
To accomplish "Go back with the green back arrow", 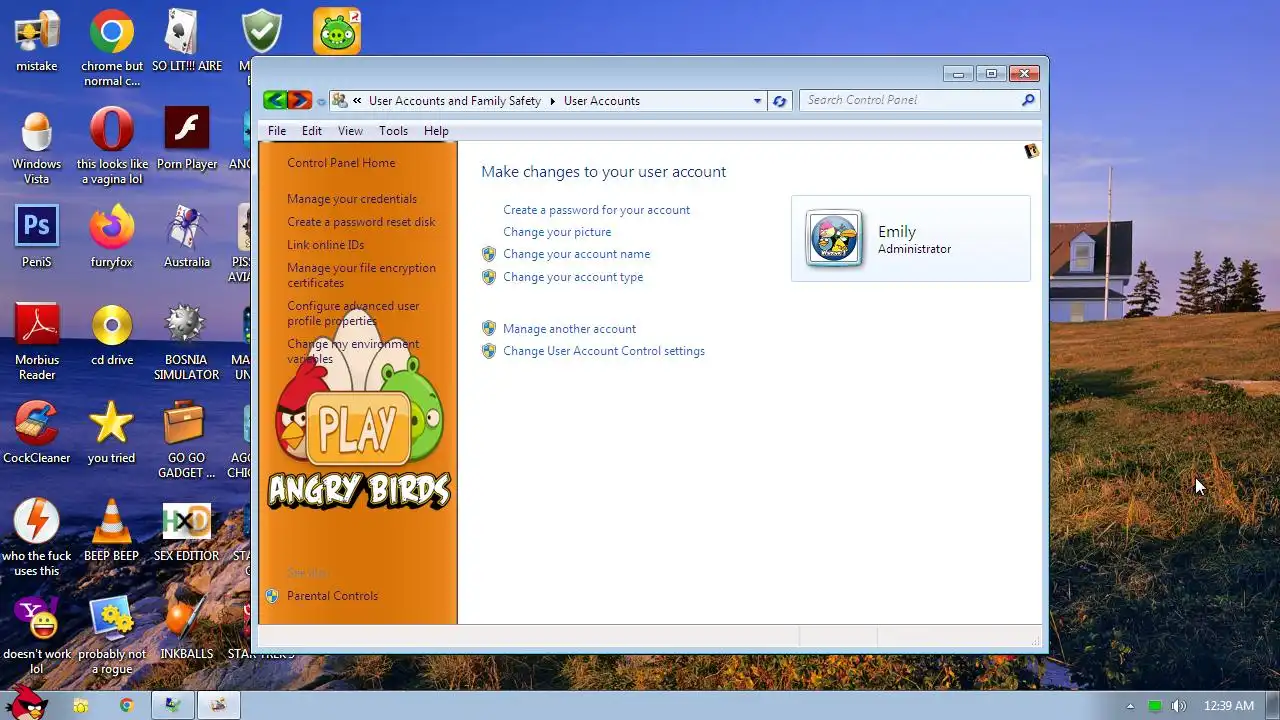I will coord(274,100).
